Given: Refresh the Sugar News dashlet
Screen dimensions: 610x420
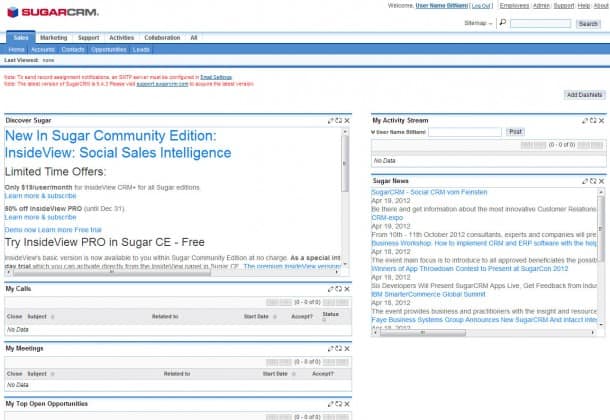Looking at the screenshot, I should click(x=593, y=181).
